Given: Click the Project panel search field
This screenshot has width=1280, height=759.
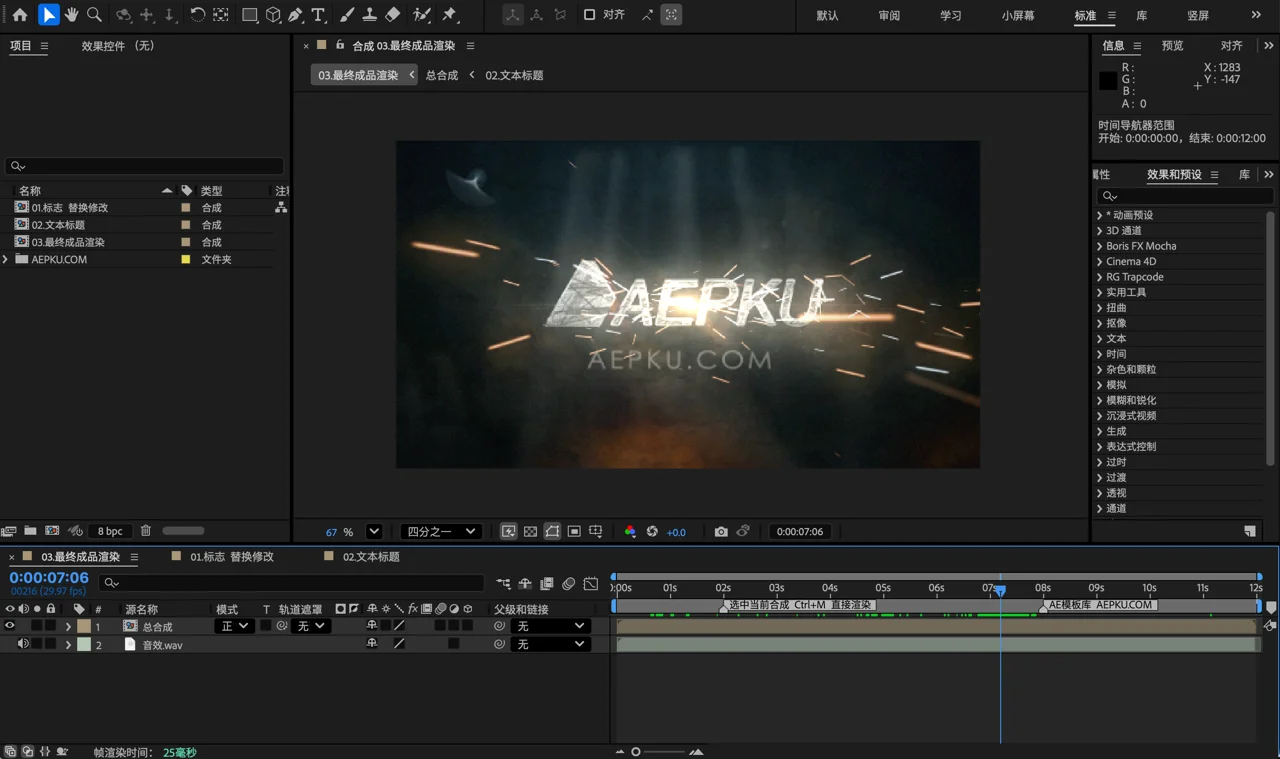Looking at the screenshot, I should pos(145,166).
